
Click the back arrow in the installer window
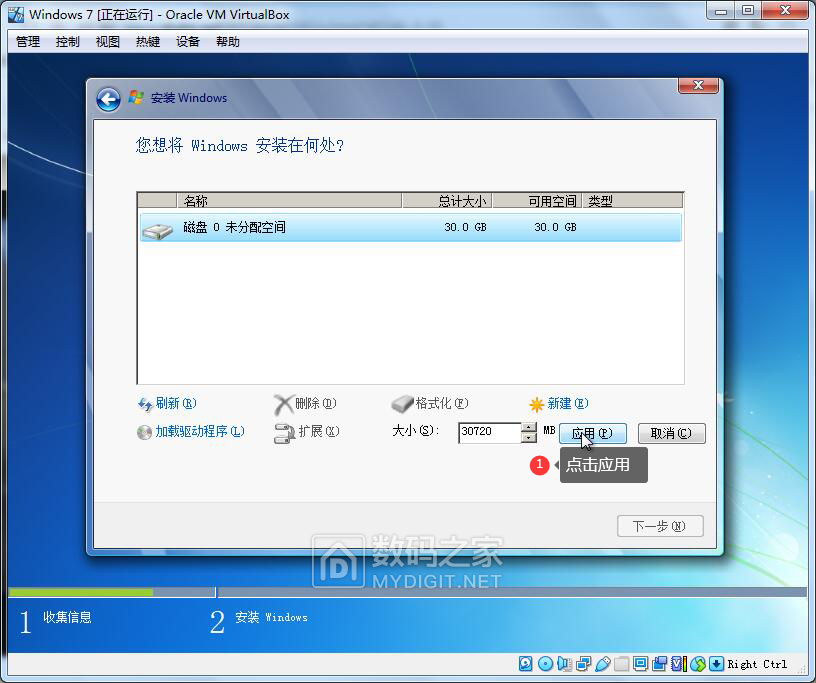click(108, 99)
